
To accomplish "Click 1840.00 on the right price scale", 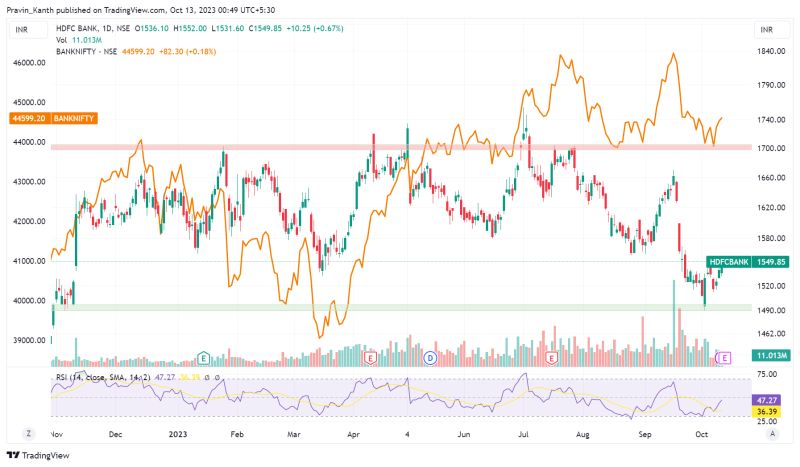I will 771,51.
